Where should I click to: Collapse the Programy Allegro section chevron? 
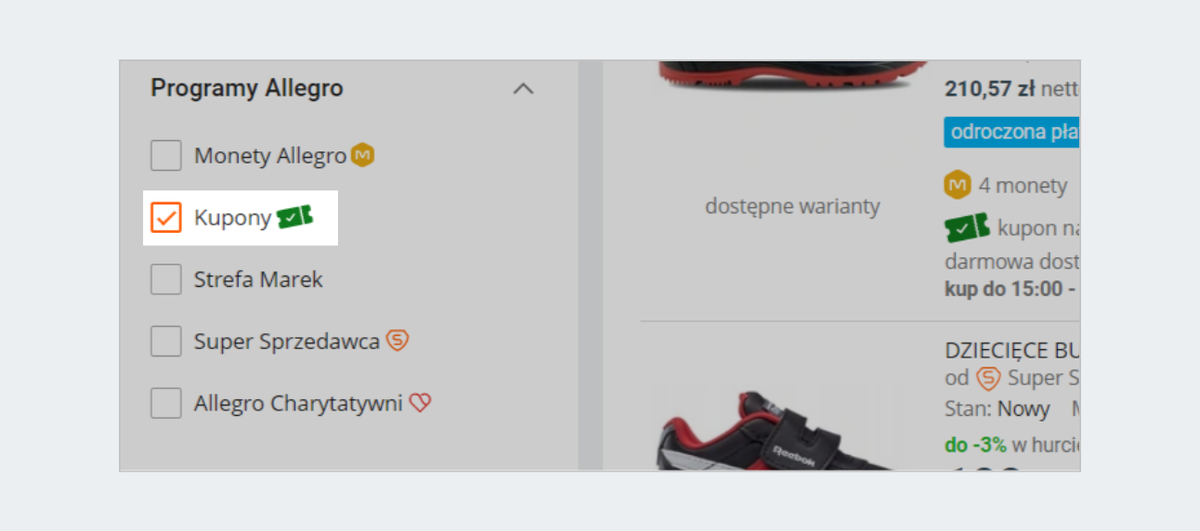(x=523, y=88)
